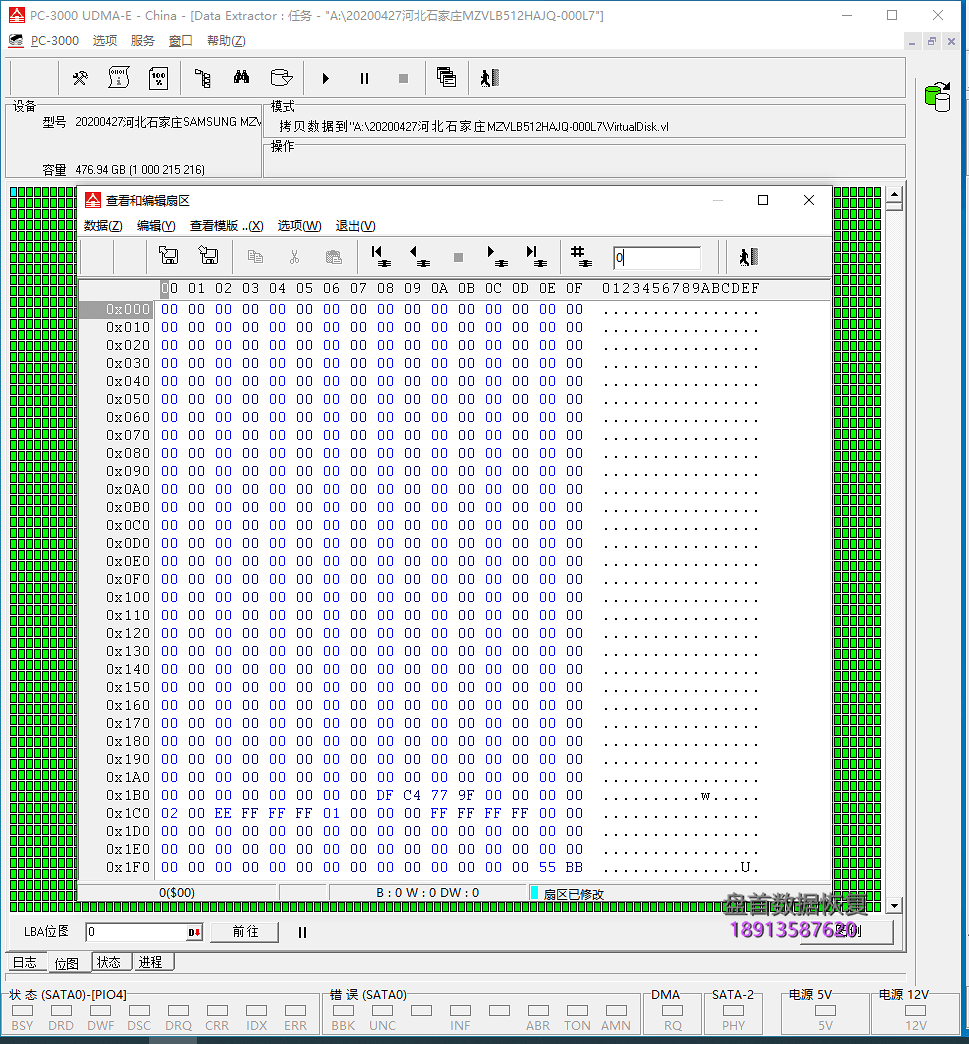Viewport: 969px width, 1044px height.
Task: Go to next sector icon
Action: click(x=497, y=256)
